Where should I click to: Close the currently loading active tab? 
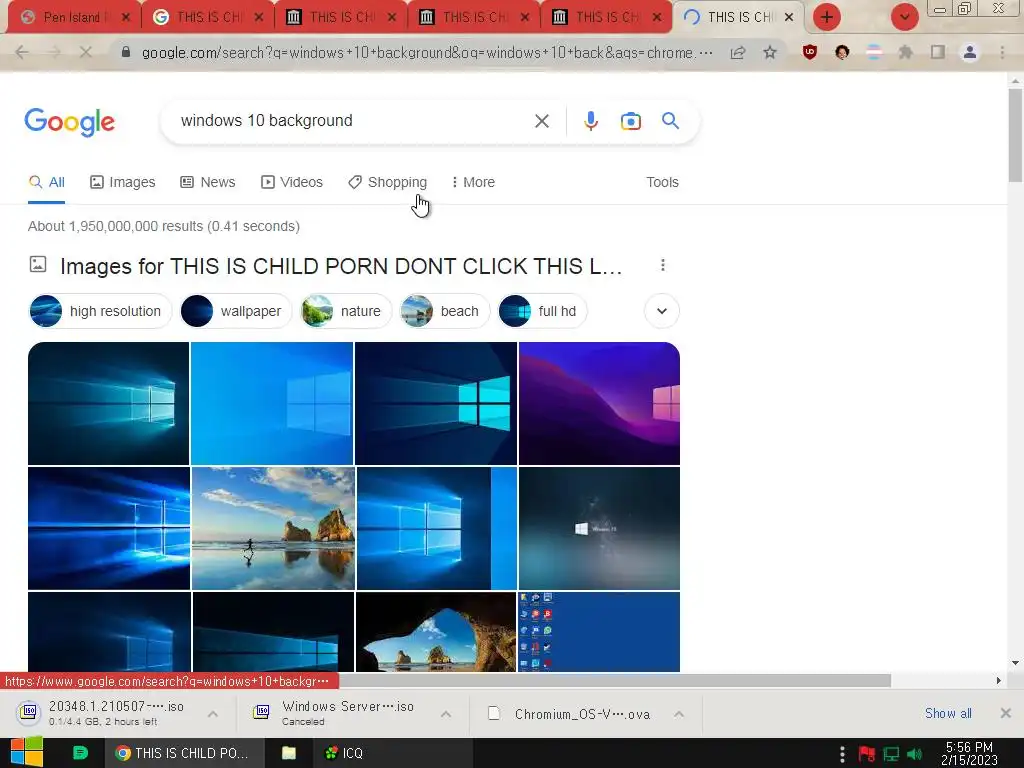coord(789,17)
